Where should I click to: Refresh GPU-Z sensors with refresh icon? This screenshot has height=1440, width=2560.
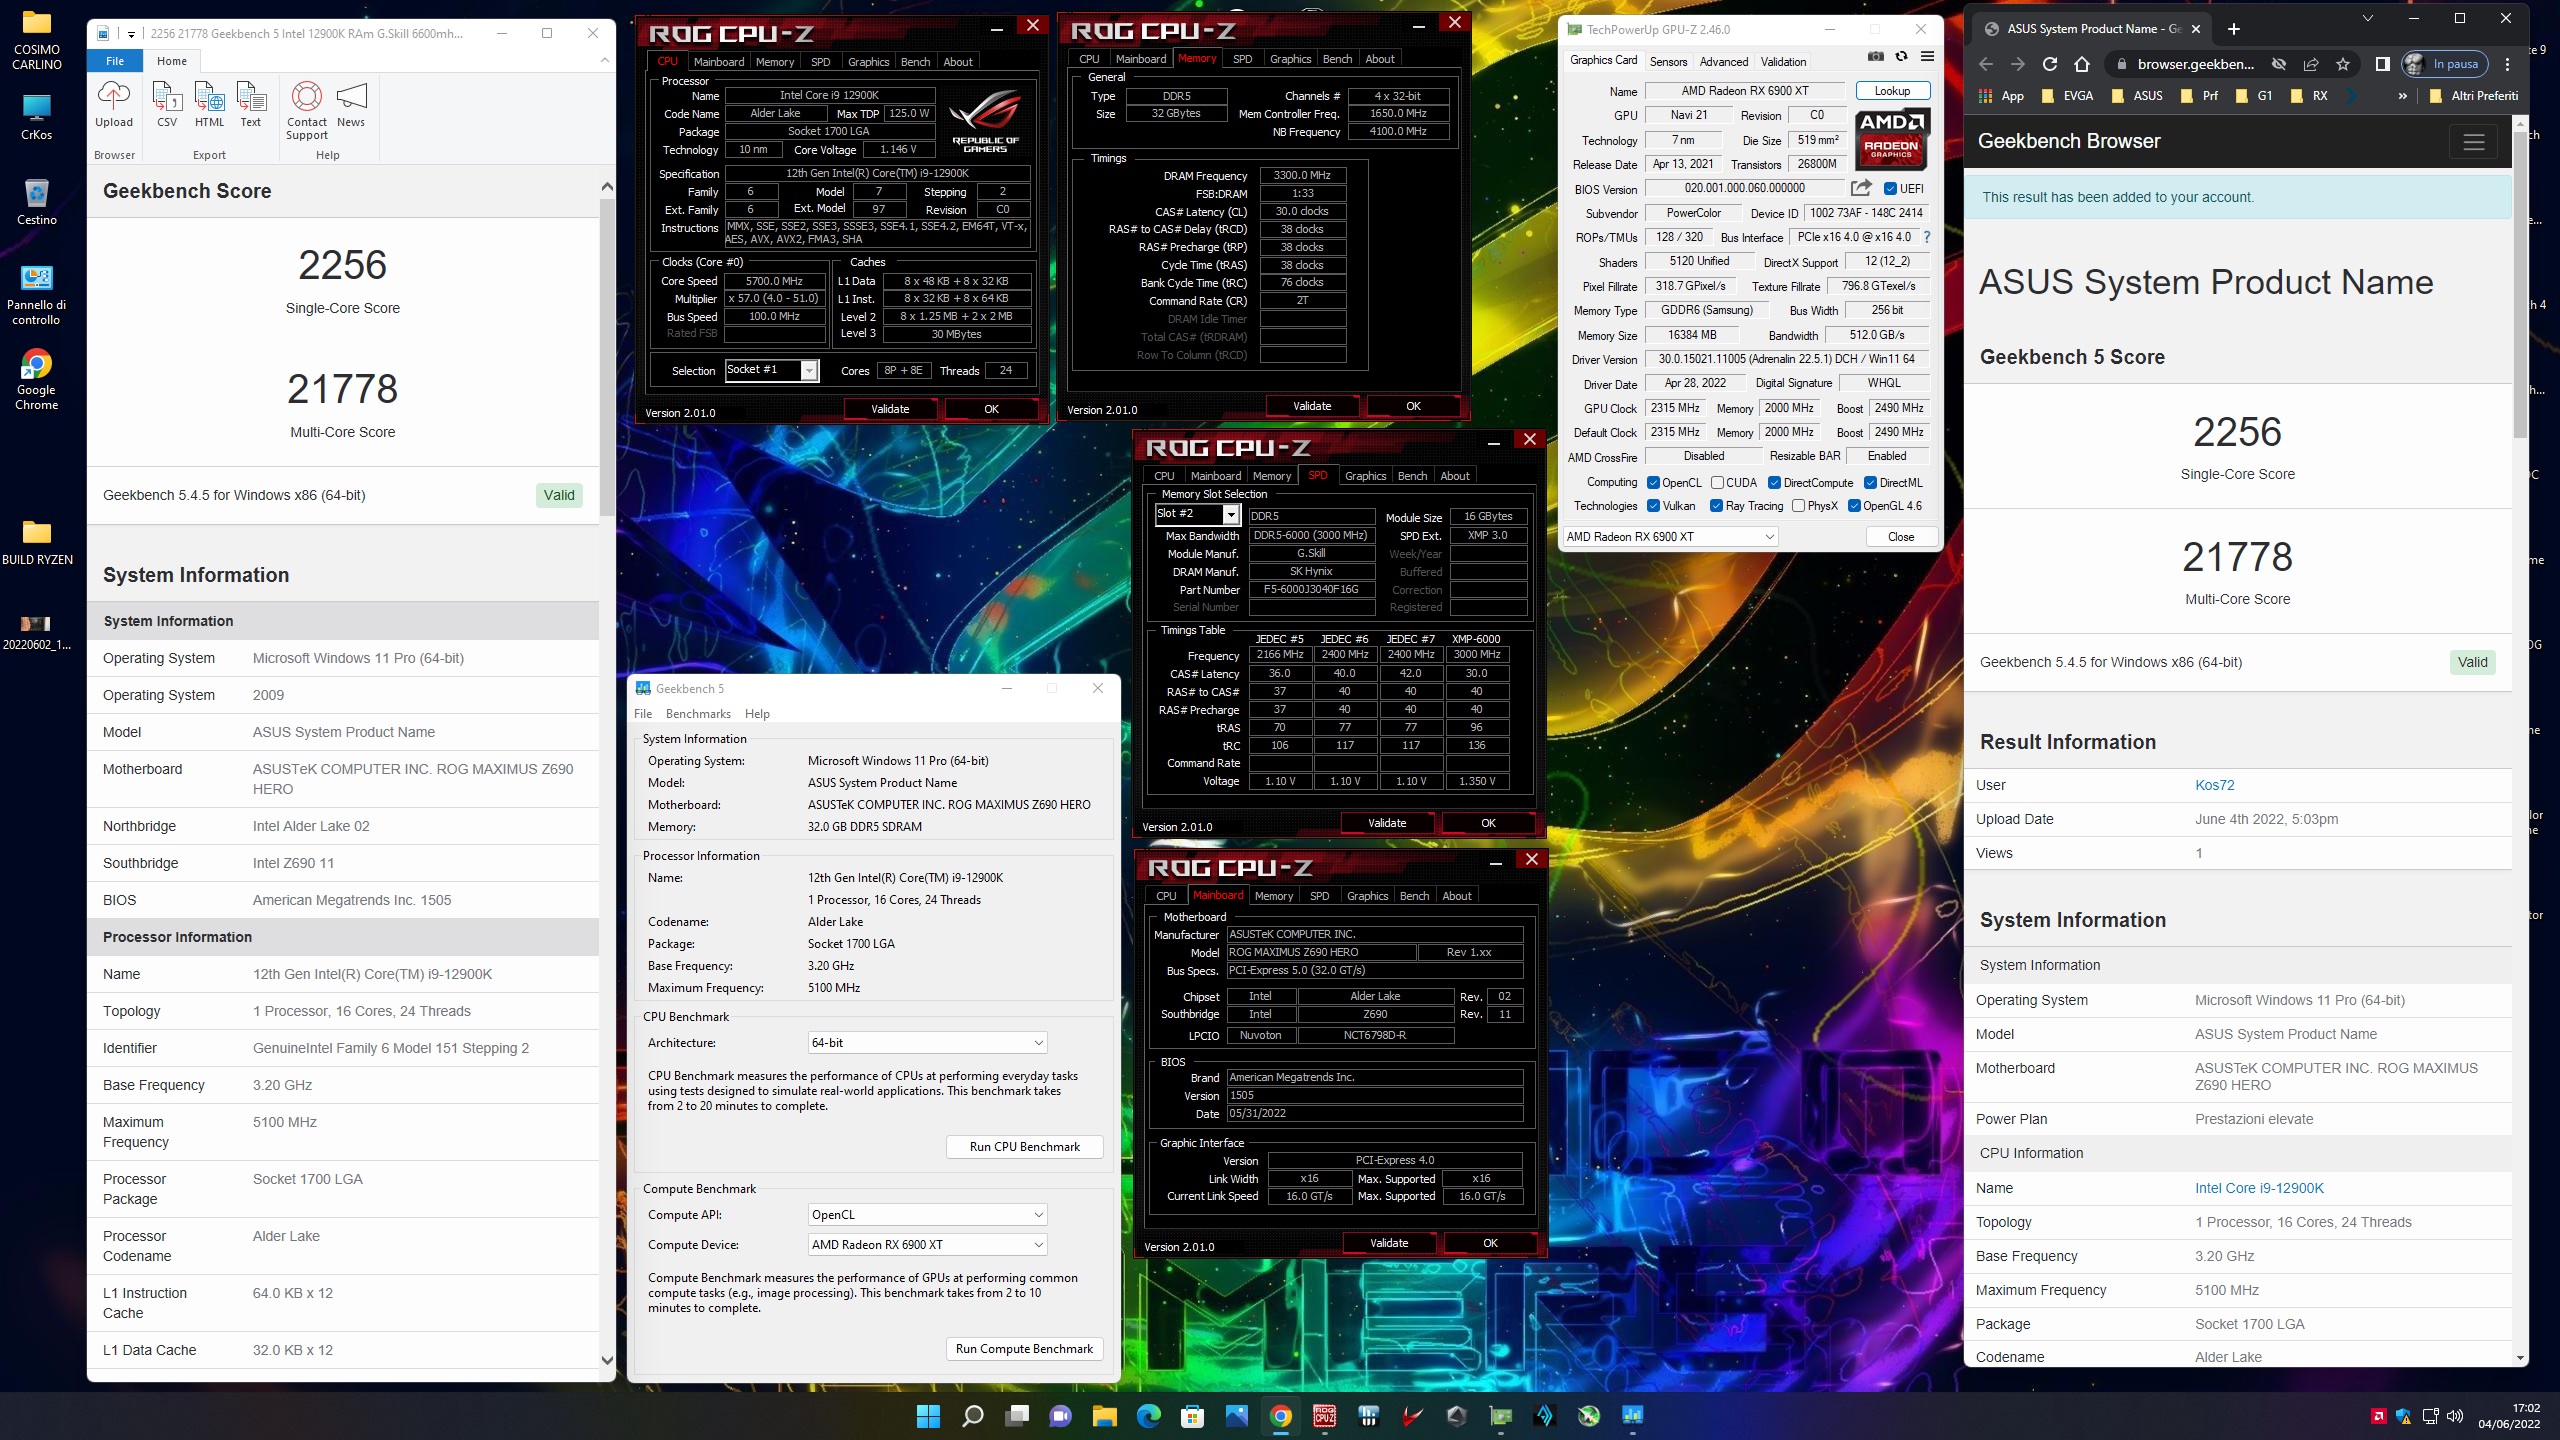tap(1901, 57)
